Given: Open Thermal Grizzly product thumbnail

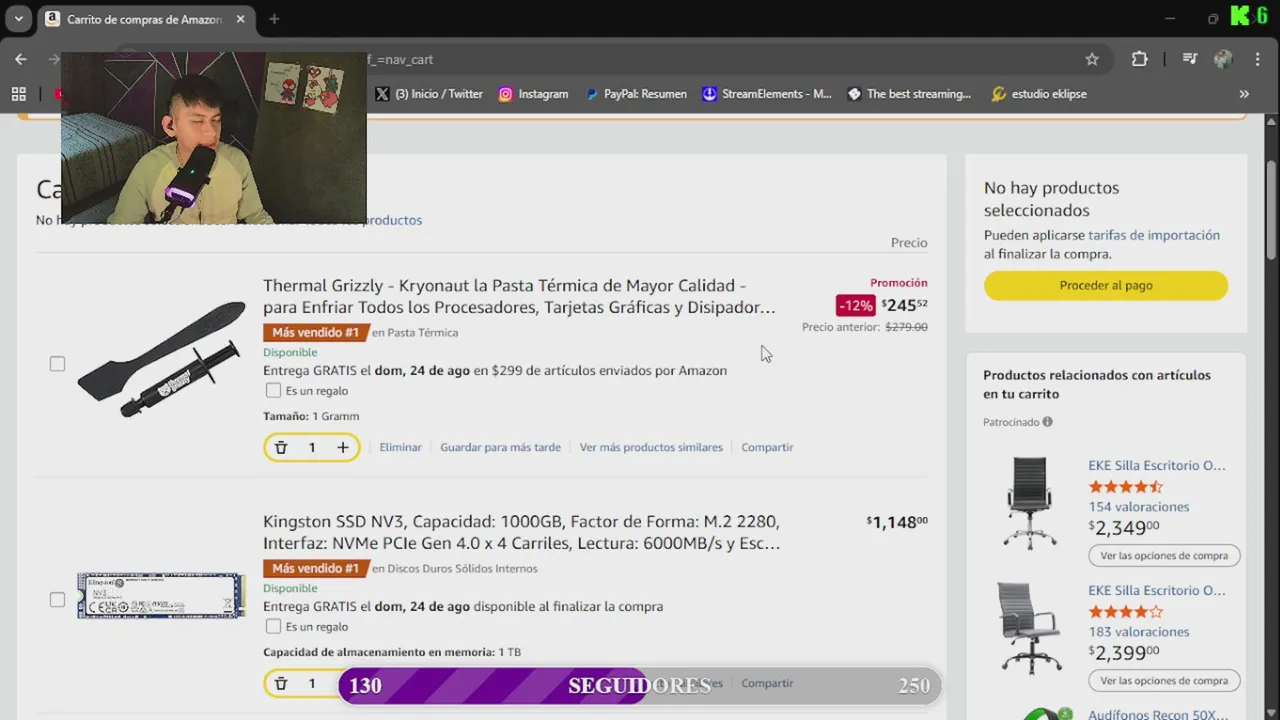Looking at the screenshot, I should pyautogui.click(x=161, y=358).
